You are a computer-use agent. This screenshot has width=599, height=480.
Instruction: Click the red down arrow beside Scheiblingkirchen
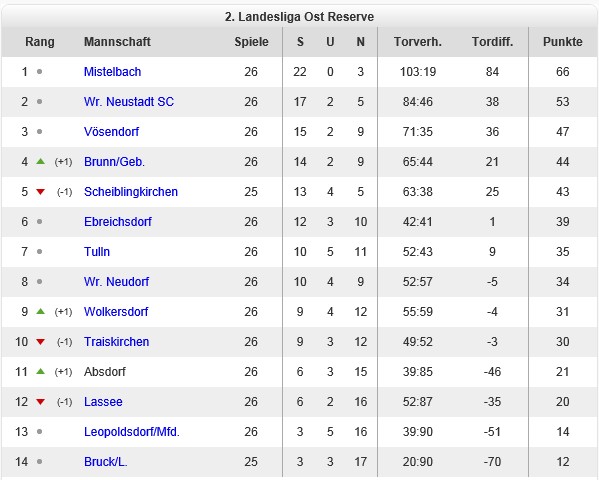(40, 192)
